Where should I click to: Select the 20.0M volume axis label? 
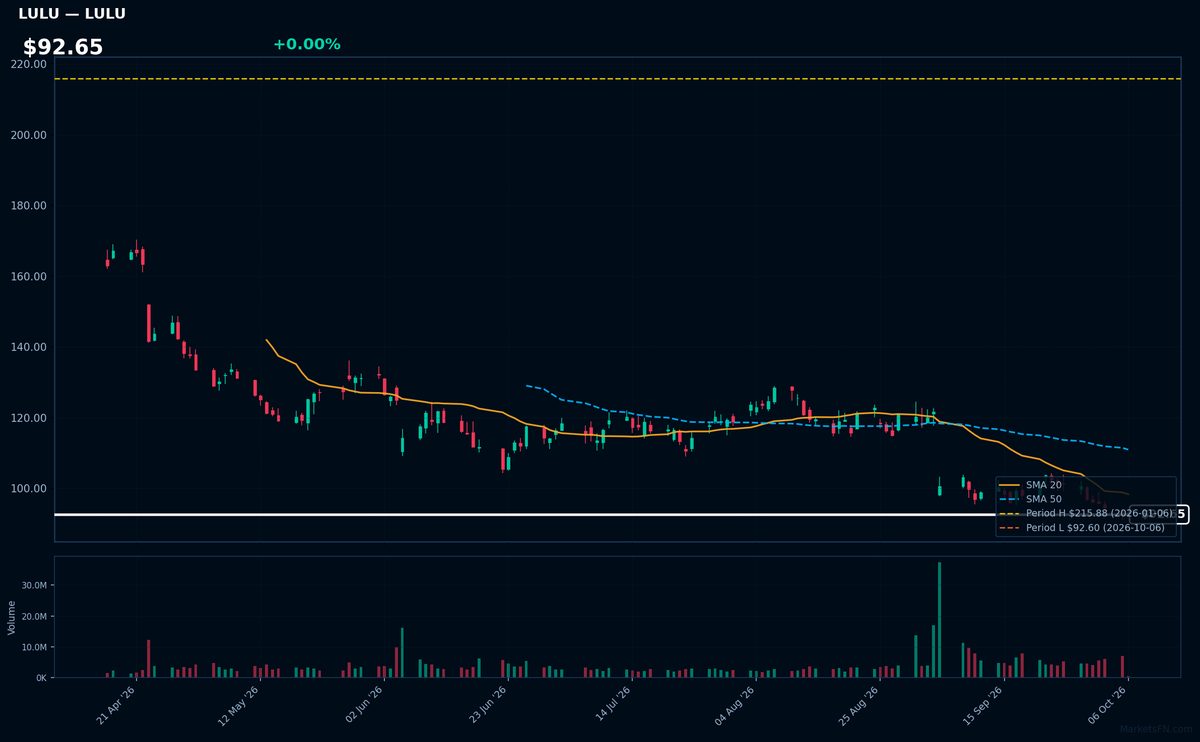tap(34, 617)
